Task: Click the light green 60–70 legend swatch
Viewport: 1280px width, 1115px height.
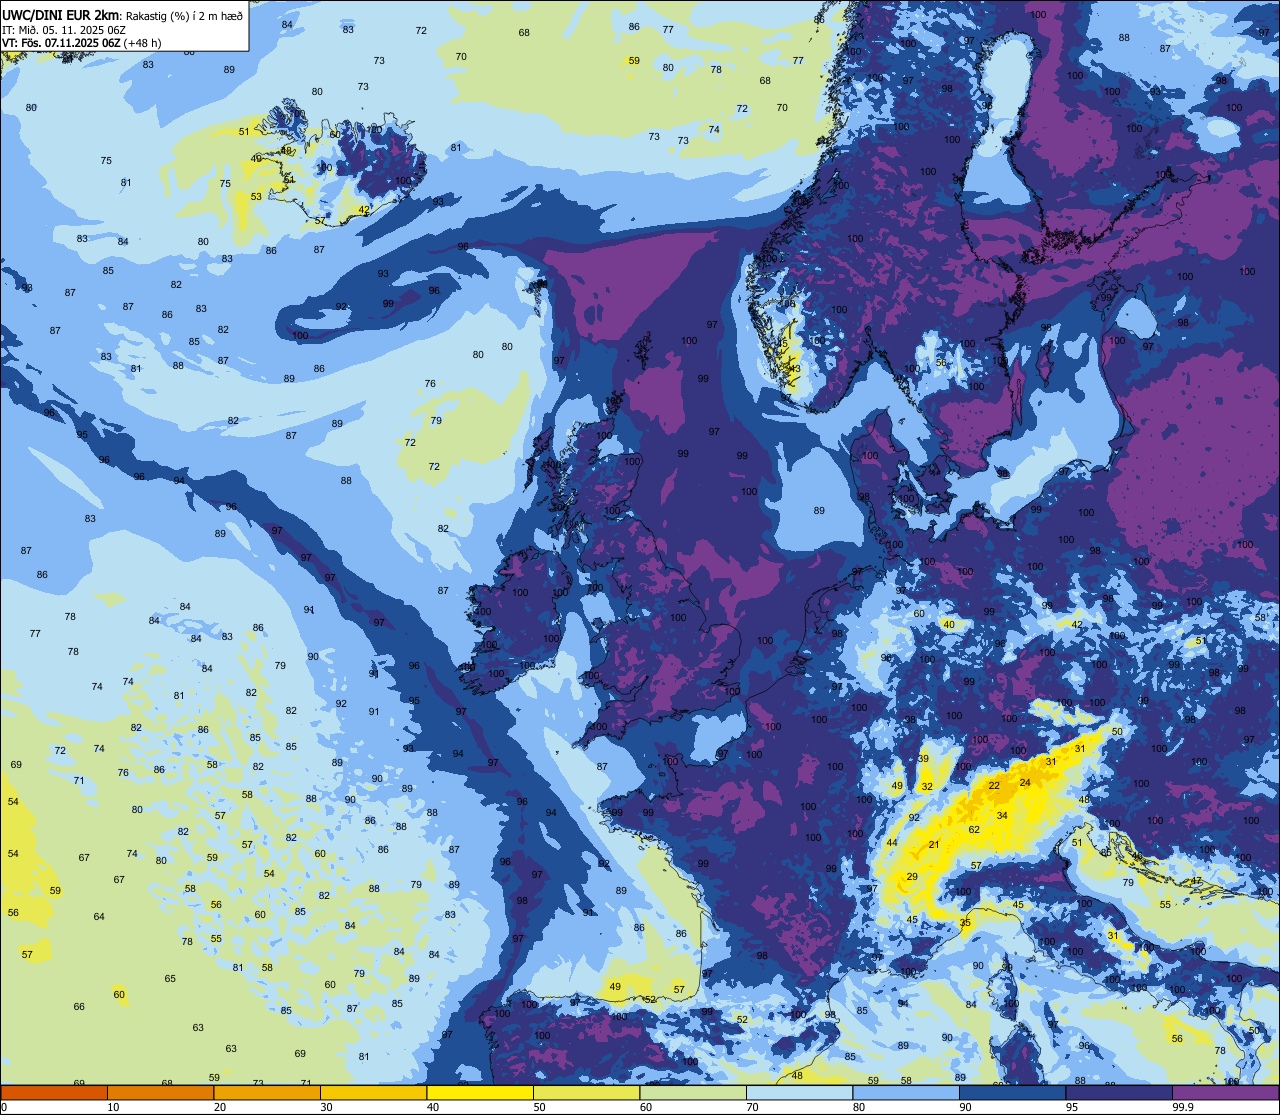Action: [x=693, y=1092]
